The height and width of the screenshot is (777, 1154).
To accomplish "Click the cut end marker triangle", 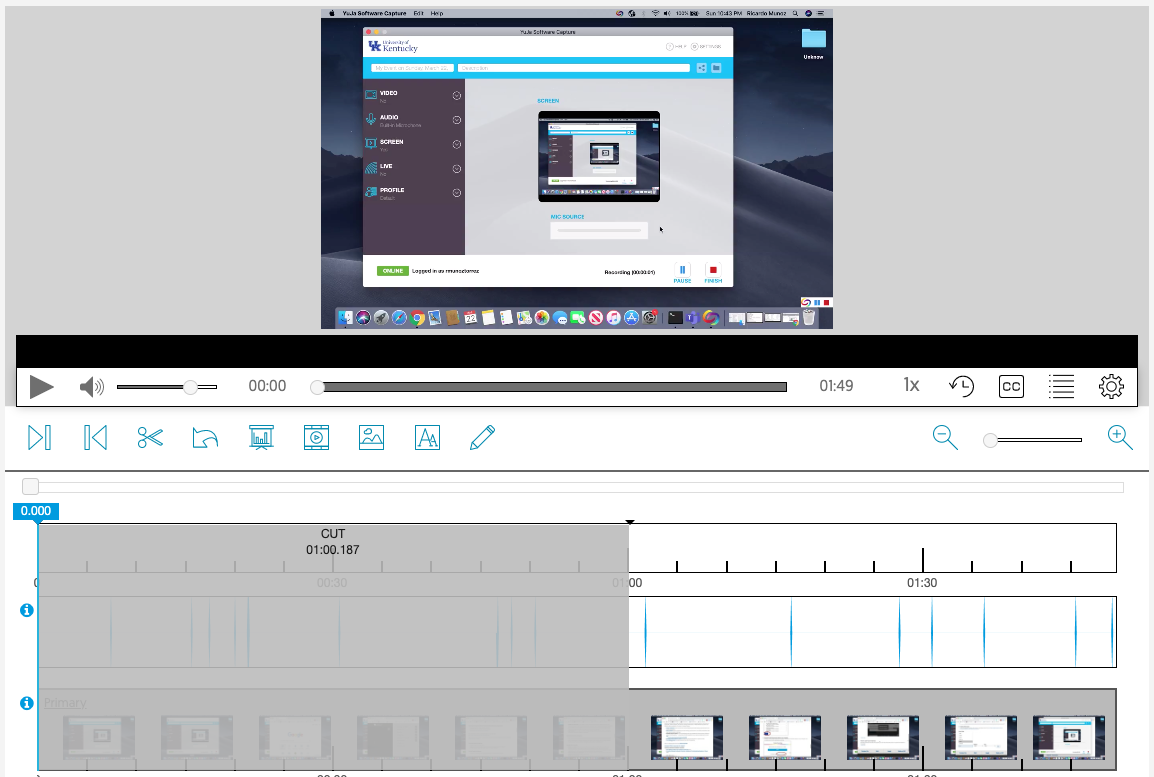I will tap(630, 522).
